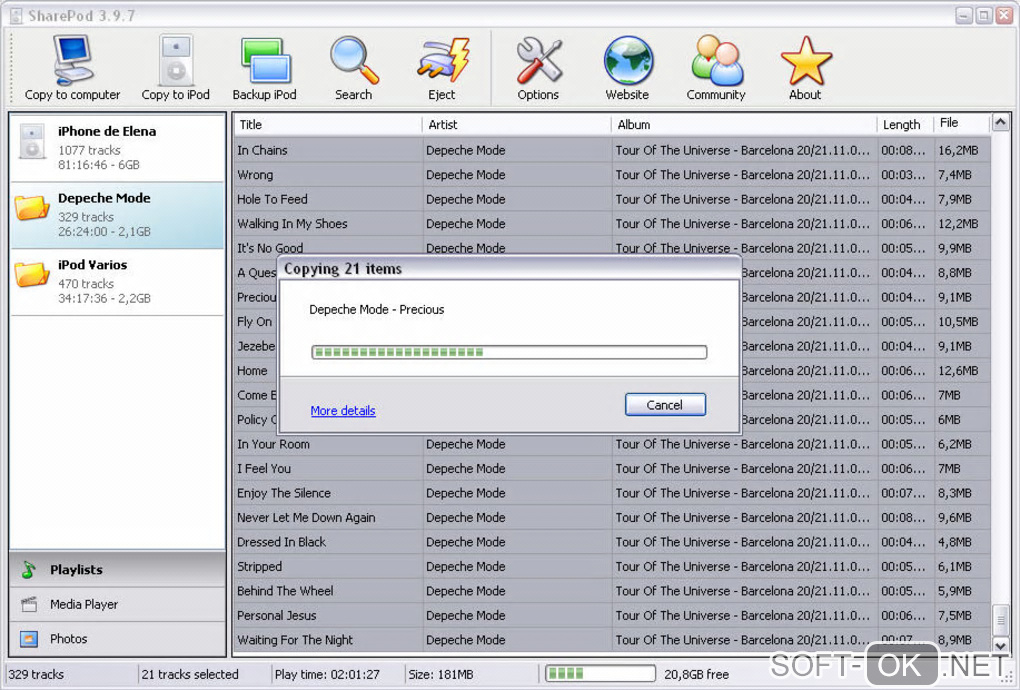Click the disk space usage bar
Image resolution: width=1020 pixels, height=690 pixels.
click(600, 674)
